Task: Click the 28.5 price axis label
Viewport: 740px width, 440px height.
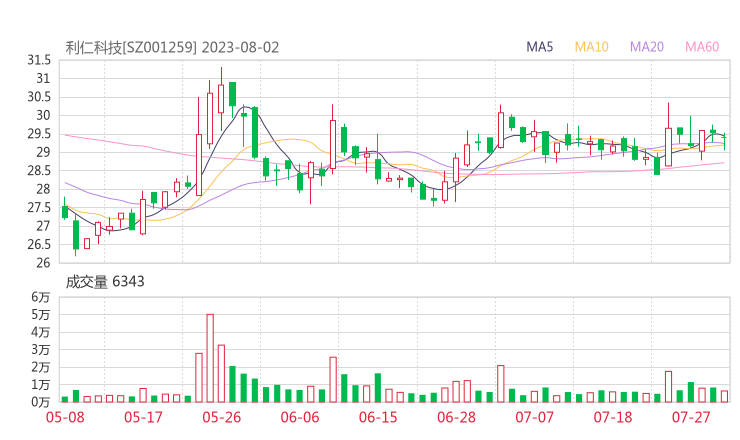Action: (39, 171)
